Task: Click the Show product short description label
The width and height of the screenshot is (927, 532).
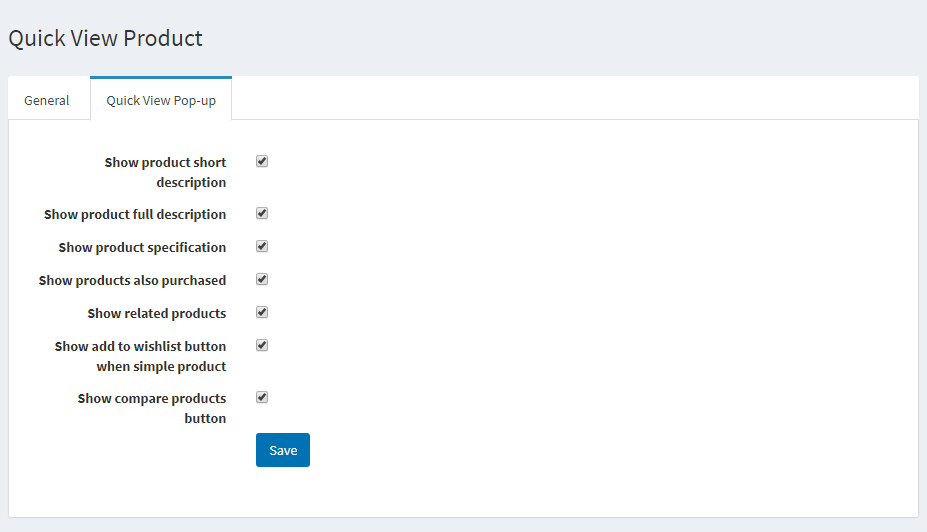Action: pyautogui.click(x=165, y=172)
